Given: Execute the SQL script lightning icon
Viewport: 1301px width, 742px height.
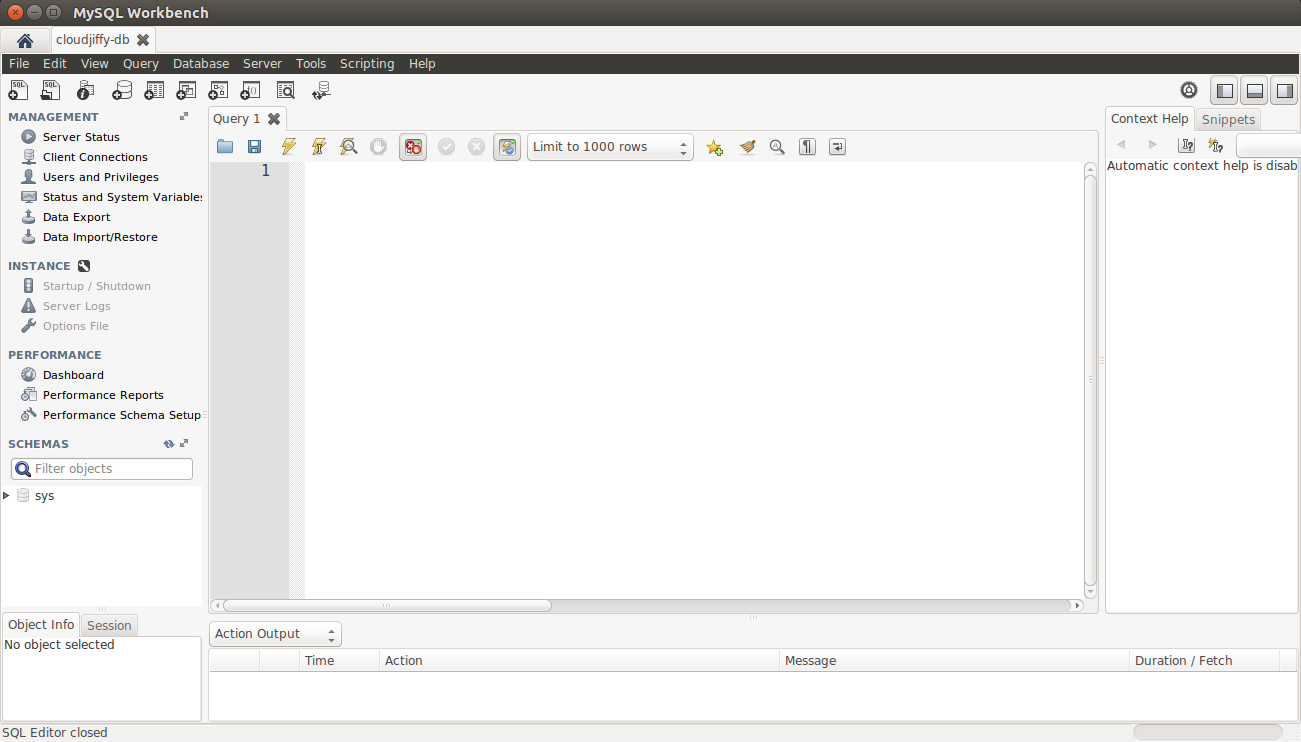Looking at the screenshot, I should coord(288,147).
